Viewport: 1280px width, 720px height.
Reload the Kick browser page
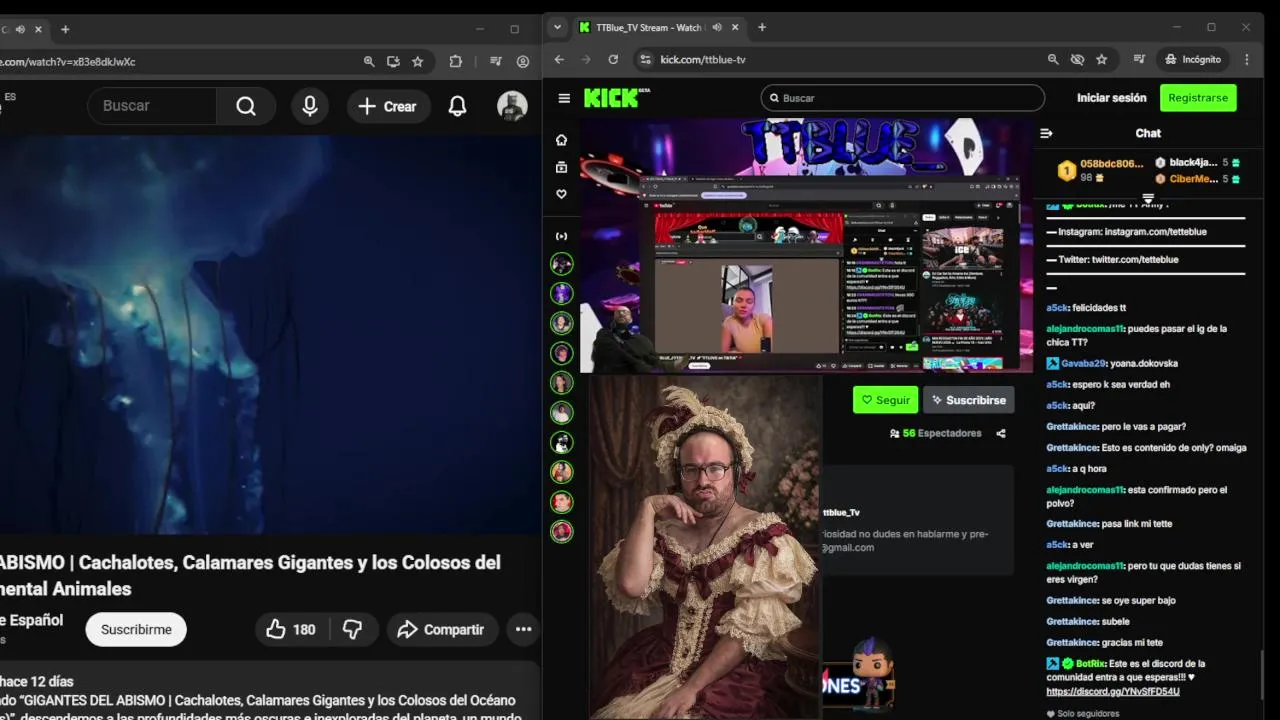[613, 59]
